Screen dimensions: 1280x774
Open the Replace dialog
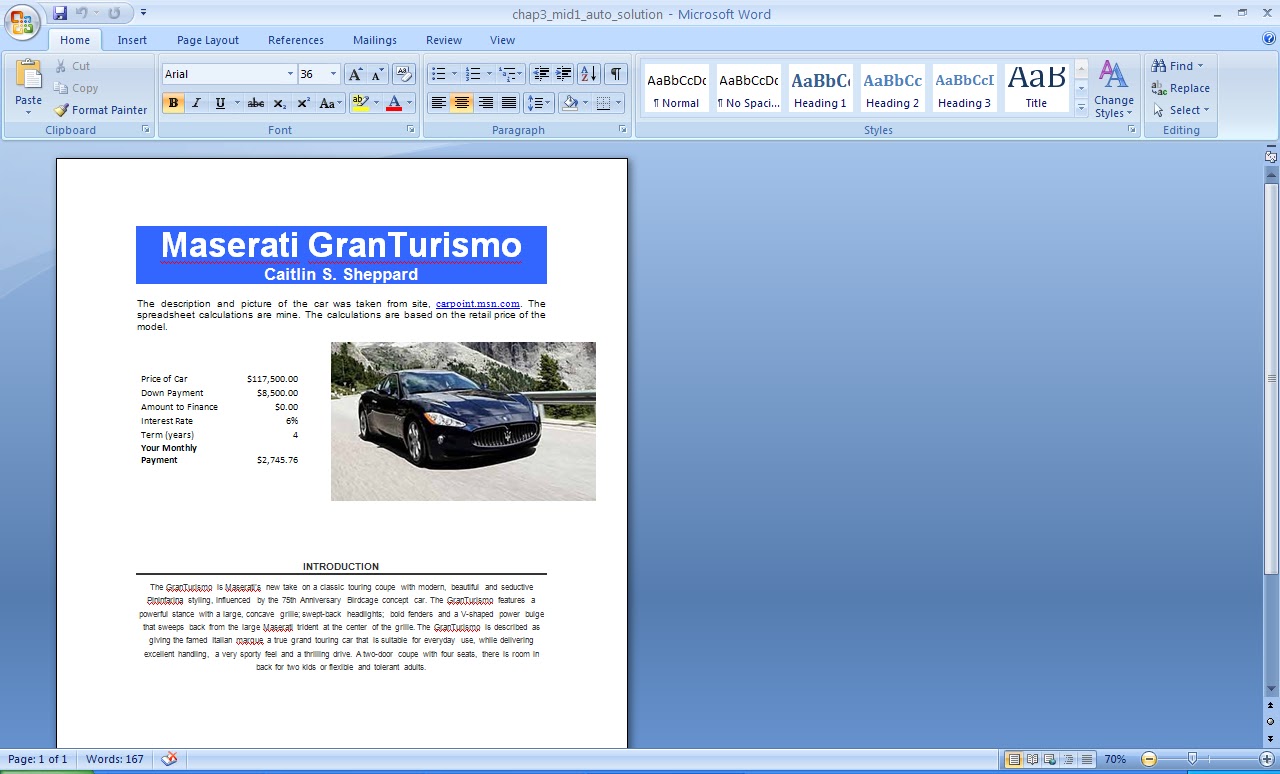pos(1181,88)
